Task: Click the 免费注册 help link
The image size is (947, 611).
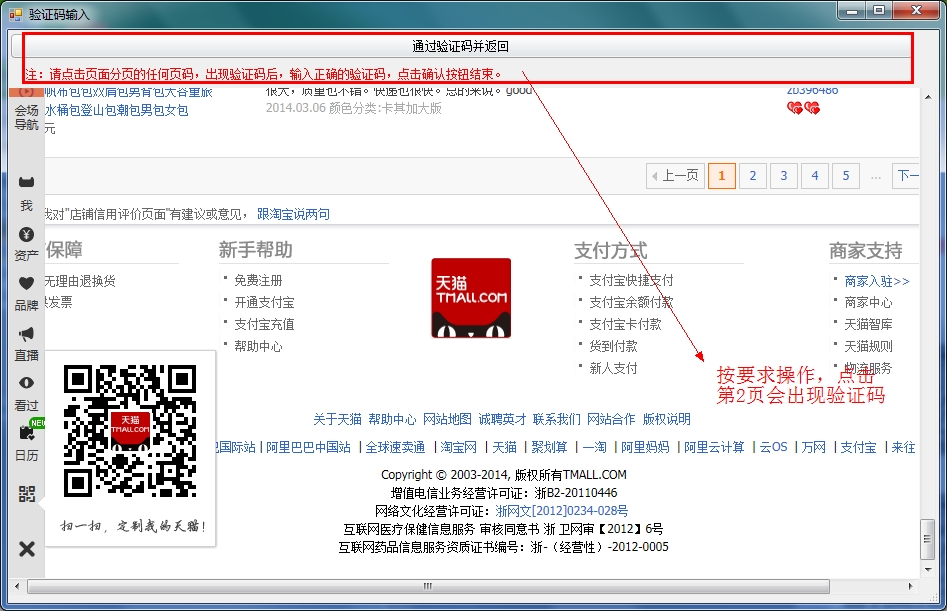Action: [258, 280]
